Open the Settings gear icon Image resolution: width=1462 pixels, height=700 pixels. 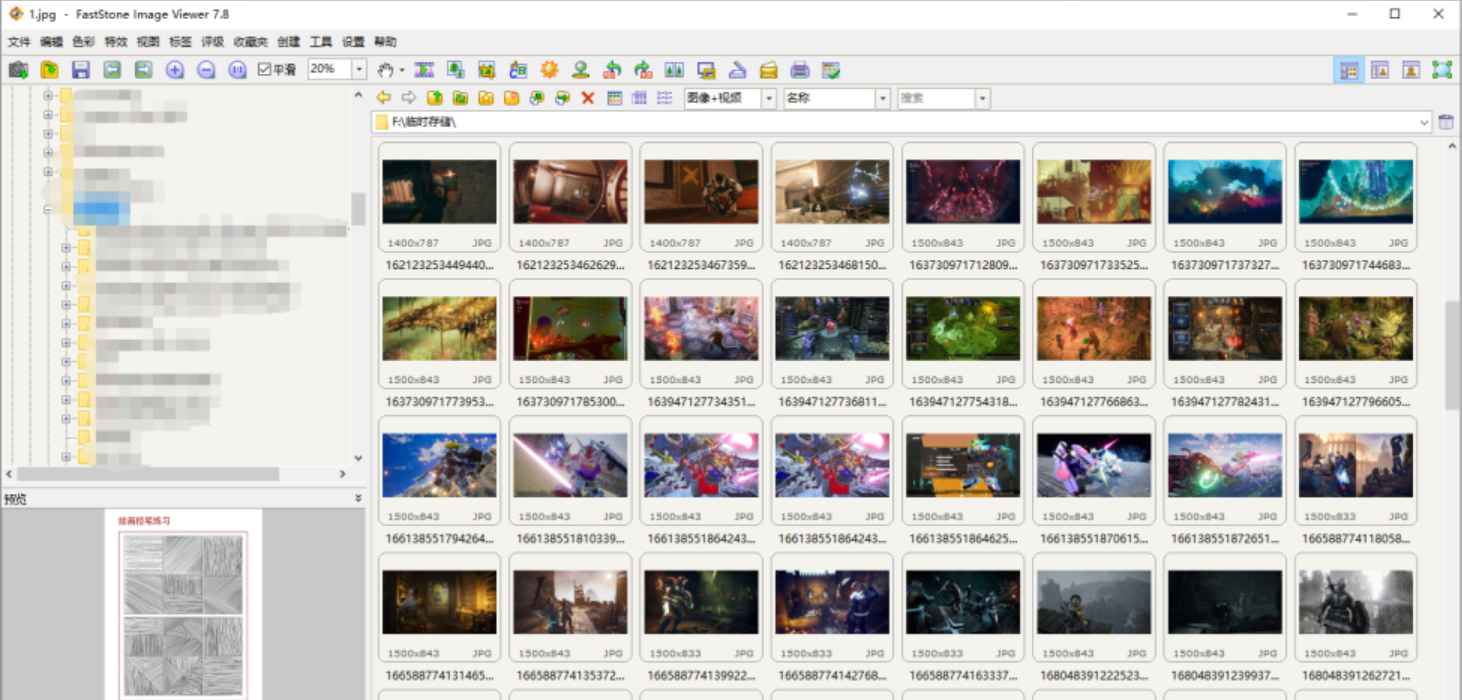tap(550, 69)
